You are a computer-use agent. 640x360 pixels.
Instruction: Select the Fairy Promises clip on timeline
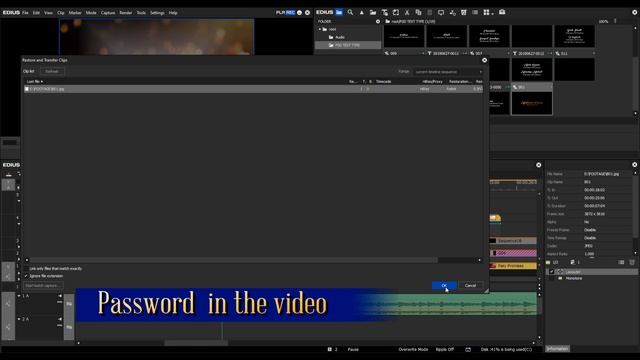513,266
